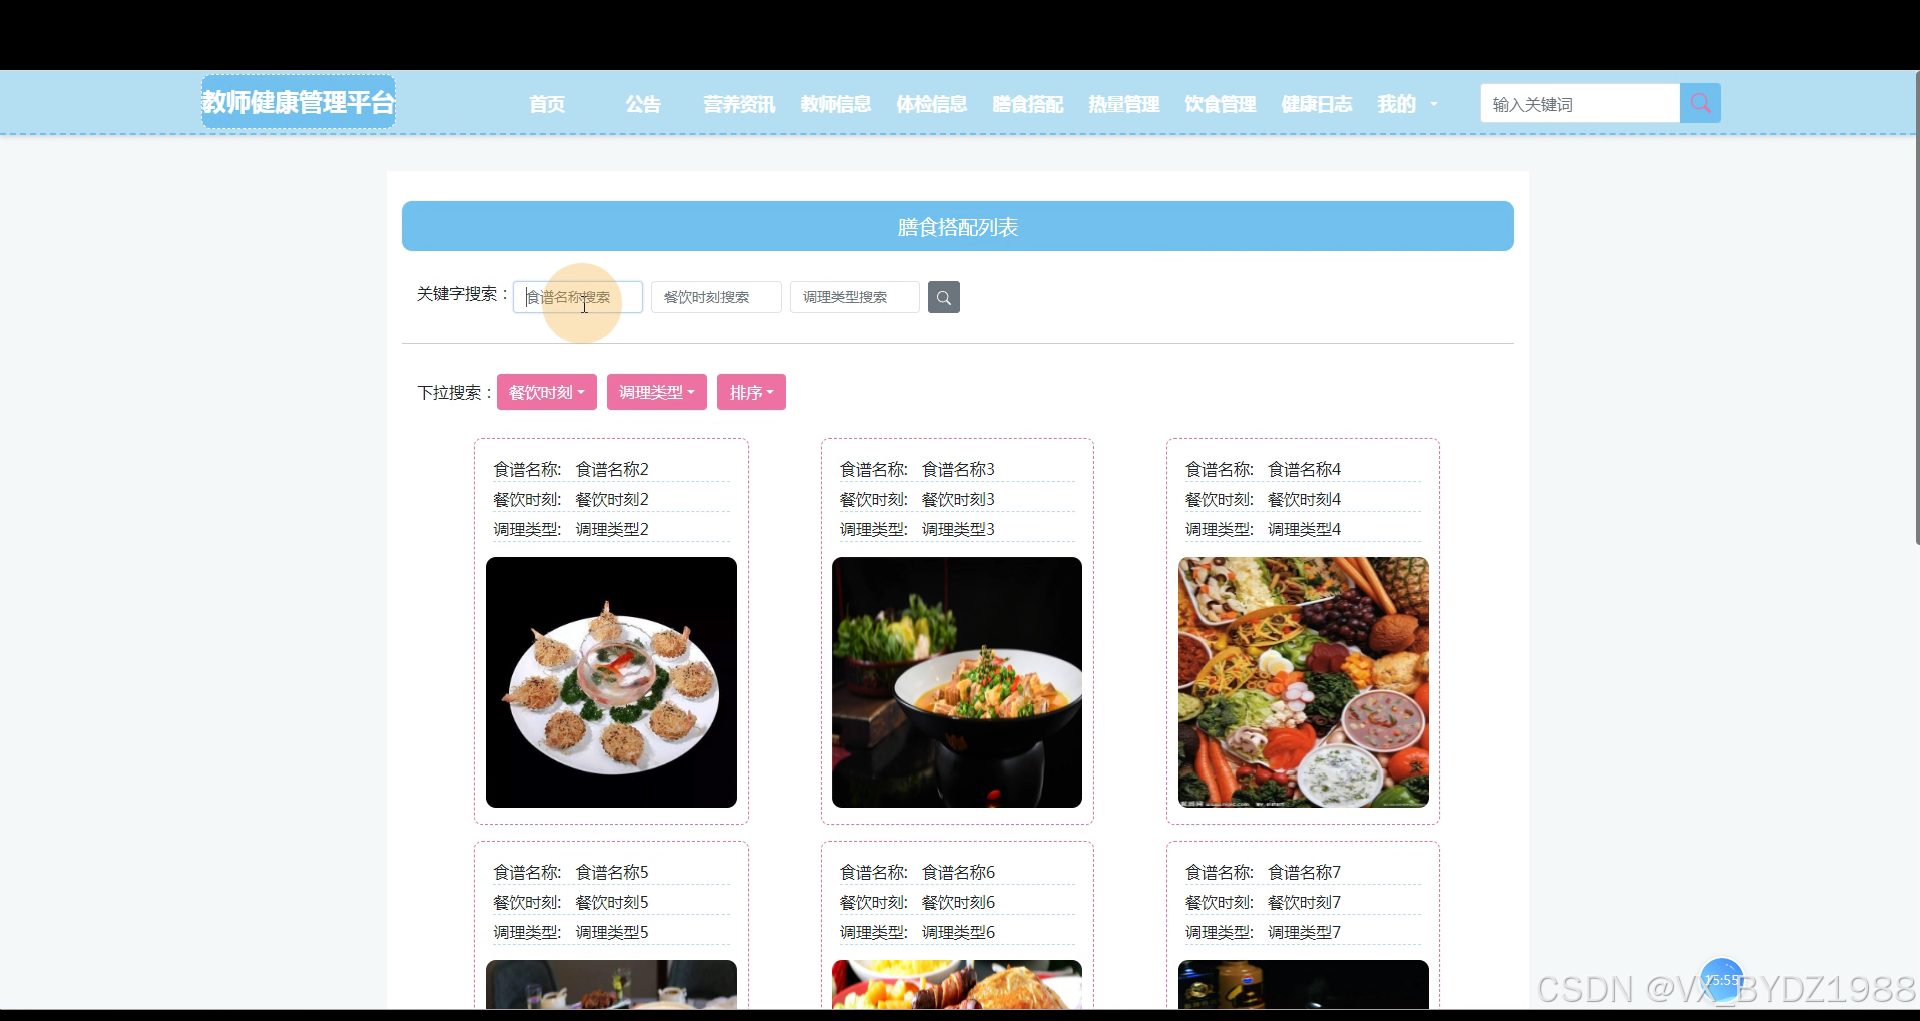Expand the 我的 dropdown menu
The width and height of the screenshot is (1920, 1021).
1406,104
